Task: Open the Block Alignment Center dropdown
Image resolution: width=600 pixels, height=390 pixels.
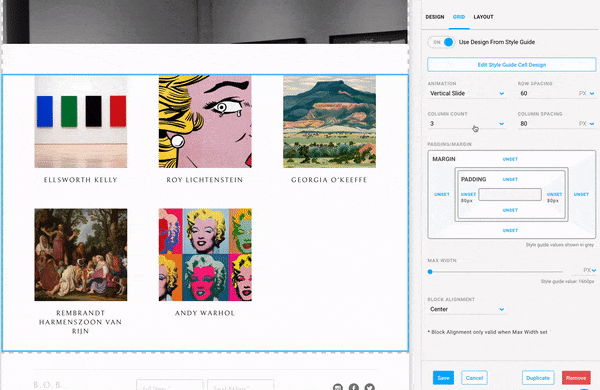Action: [467, 309]
